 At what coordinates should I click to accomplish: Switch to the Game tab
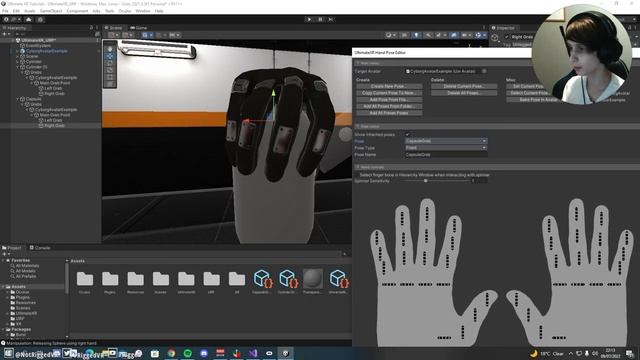coord(139,28)
